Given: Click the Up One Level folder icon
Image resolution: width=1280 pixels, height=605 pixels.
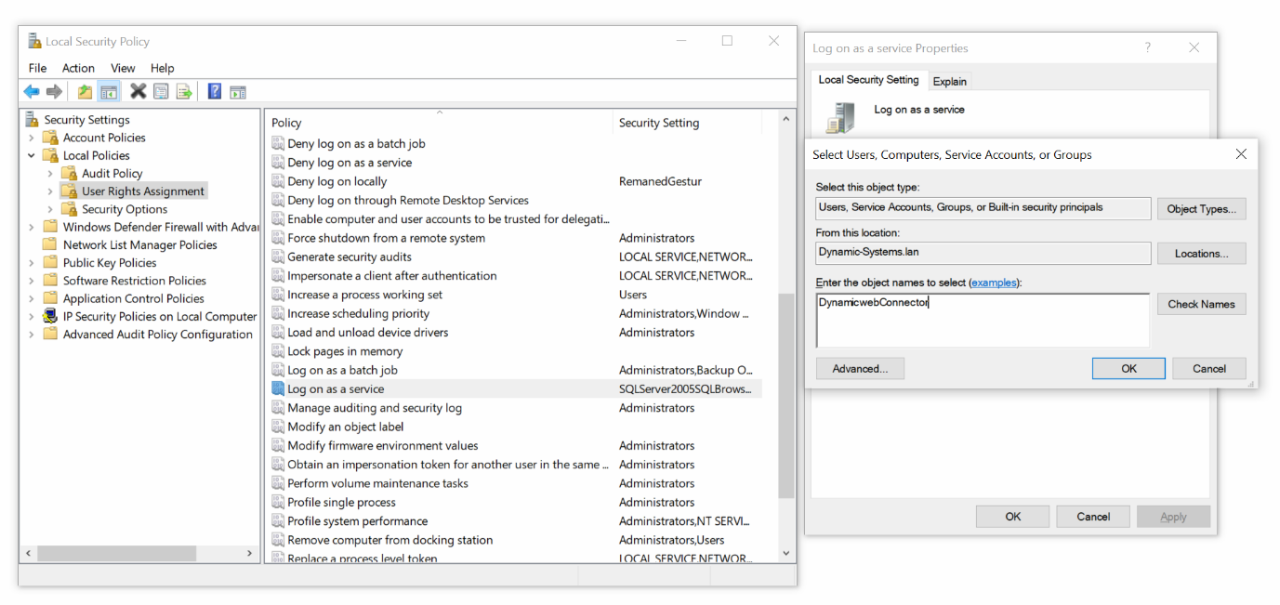Looking at the screenshot, I should click(85, 92).
